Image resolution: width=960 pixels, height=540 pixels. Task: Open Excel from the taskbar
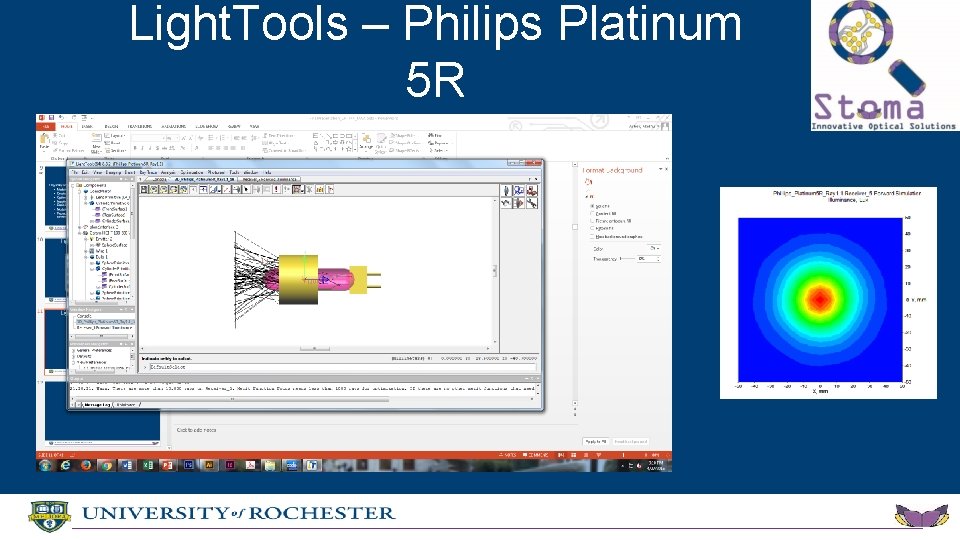click(x=148, y=465)
